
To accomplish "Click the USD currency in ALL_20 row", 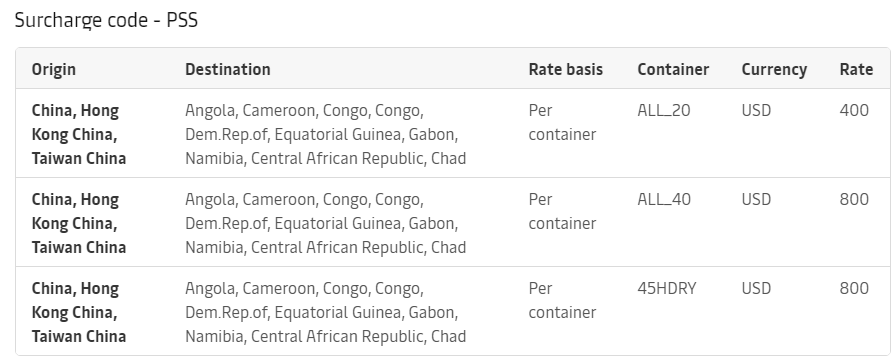I will [756, 110].
